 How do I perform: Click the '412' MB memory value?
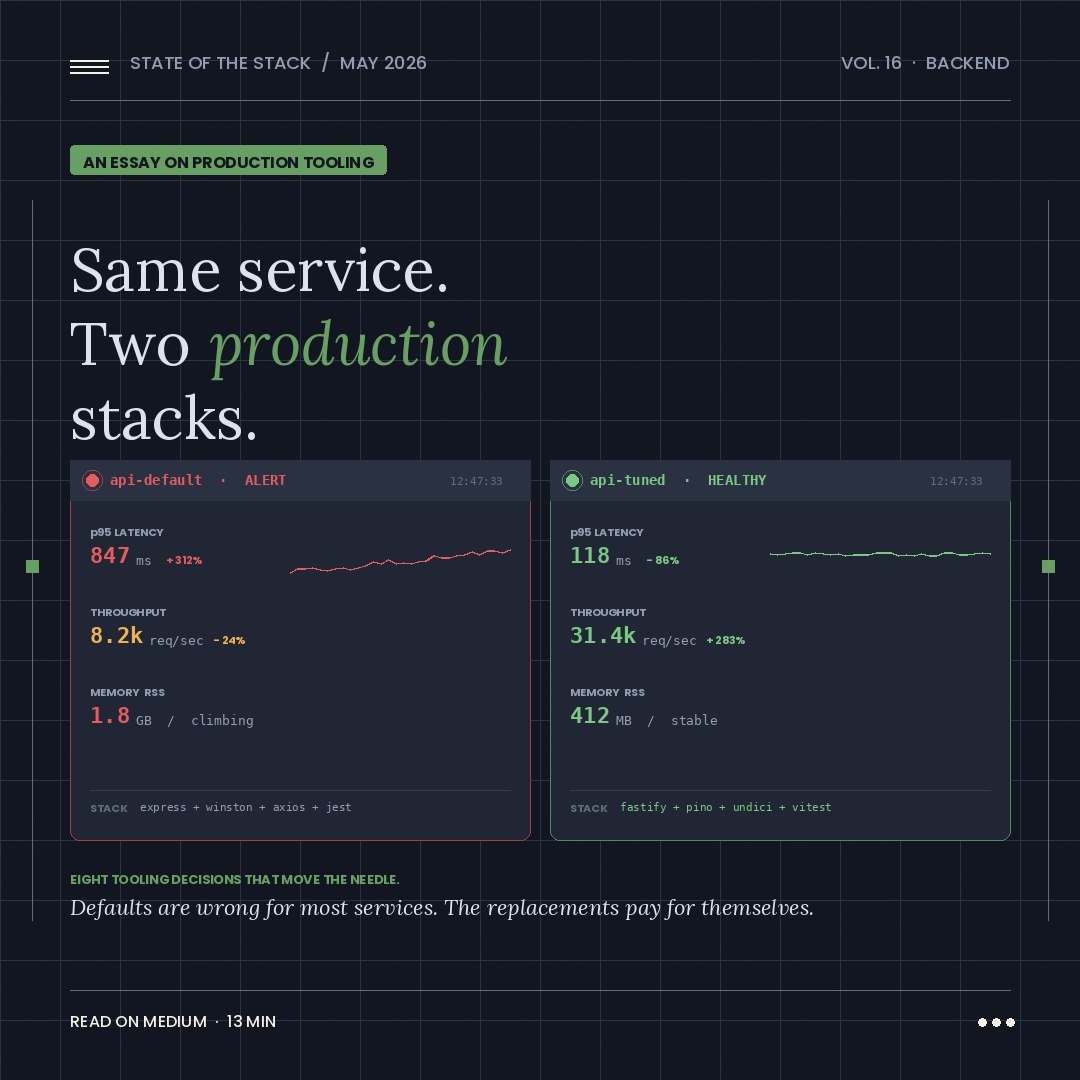pyautogui.click(x=590, y=715)
